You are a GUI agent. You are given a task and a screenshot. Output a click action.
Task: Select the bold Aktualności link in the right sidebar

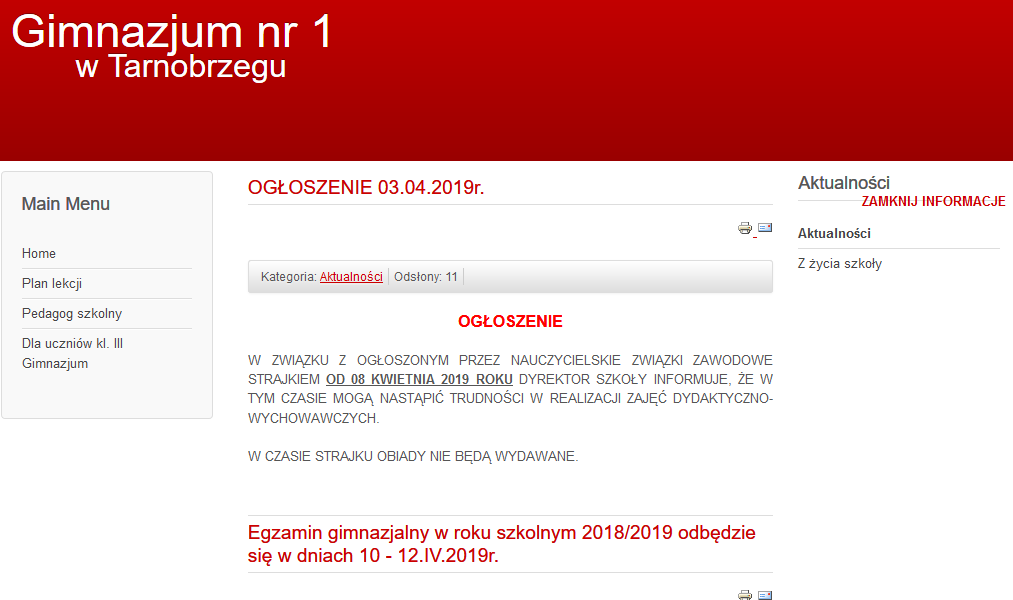[x=834, y=234]
